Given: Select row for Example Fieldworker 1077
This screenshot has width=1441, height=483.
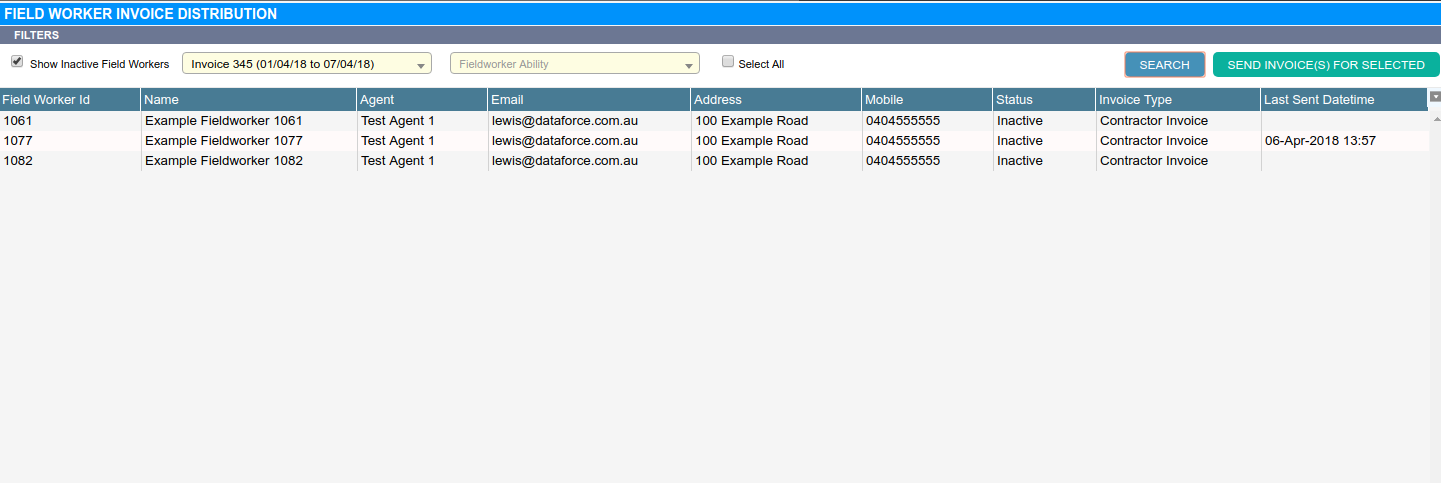Looking at the screenshot, I should point(223,141).
